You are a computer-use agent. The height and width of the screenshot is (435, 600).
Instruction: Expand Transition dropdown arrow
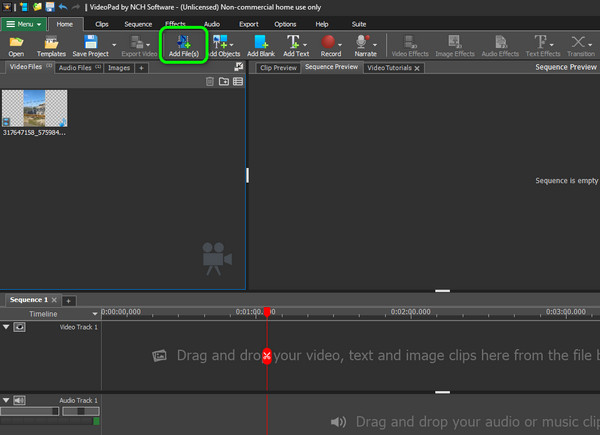click(x=590, y=45)
